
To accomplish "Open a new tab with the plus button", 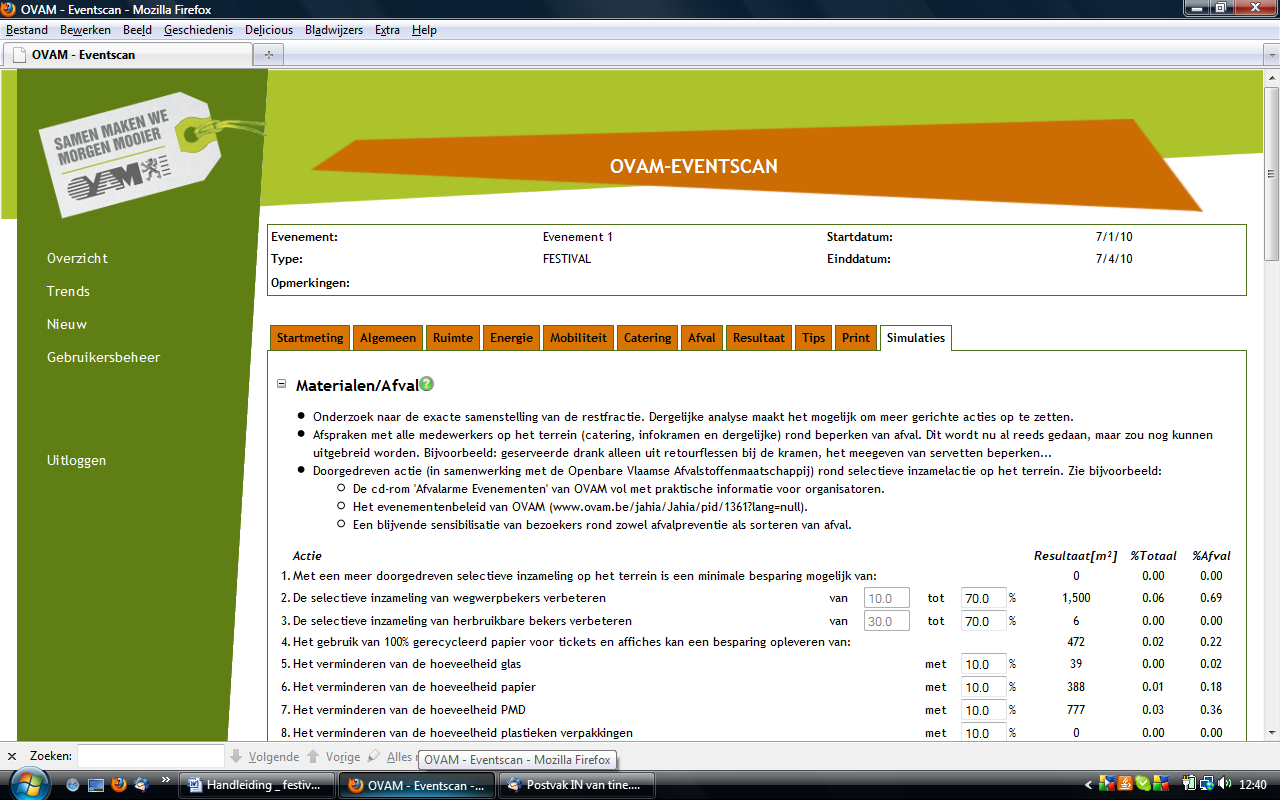I will coord(268,55).
